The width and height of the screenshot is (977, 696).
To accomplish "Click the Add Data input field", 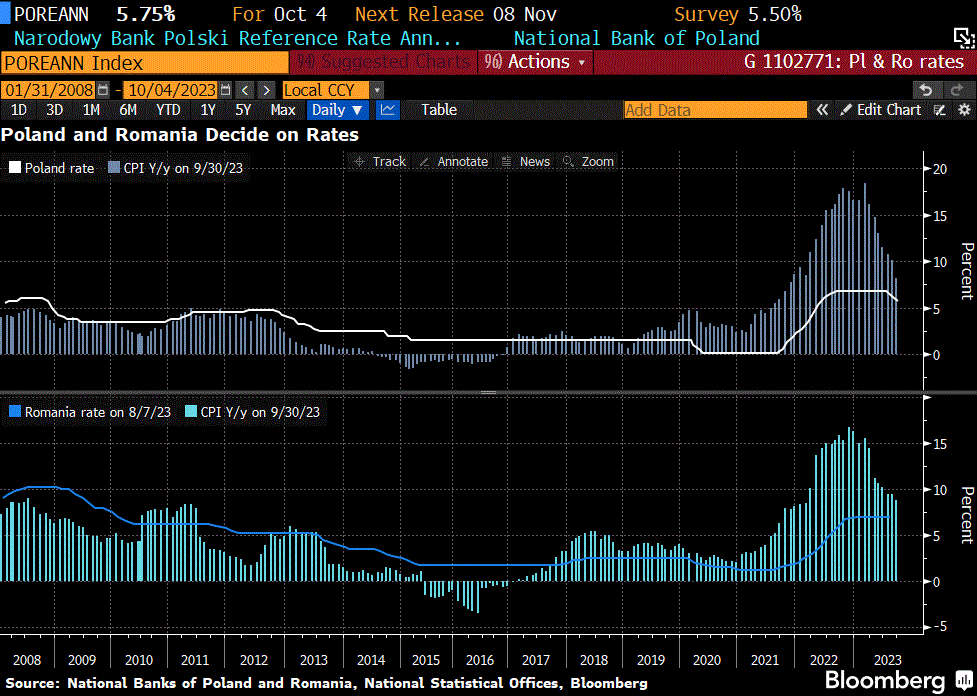I will click(715, 110).
